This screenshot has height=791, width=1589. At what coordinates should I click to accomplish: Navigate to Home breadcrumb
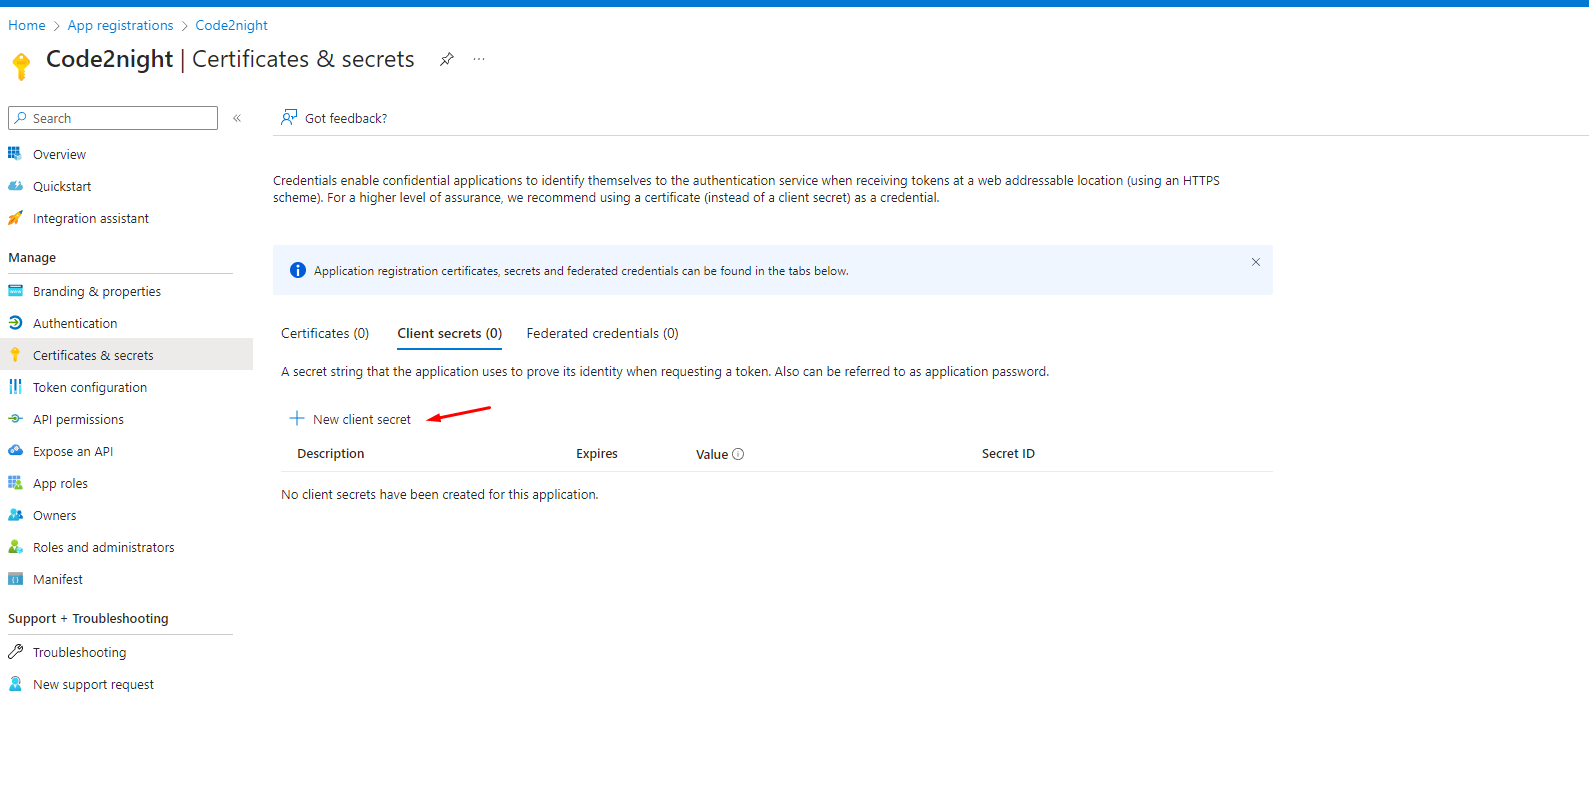click(27, 25)
